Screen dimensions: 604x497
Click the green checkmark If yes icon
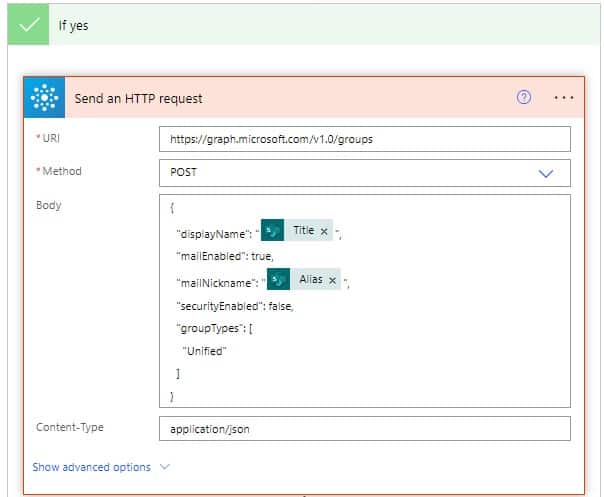click(x=28, y=25)
